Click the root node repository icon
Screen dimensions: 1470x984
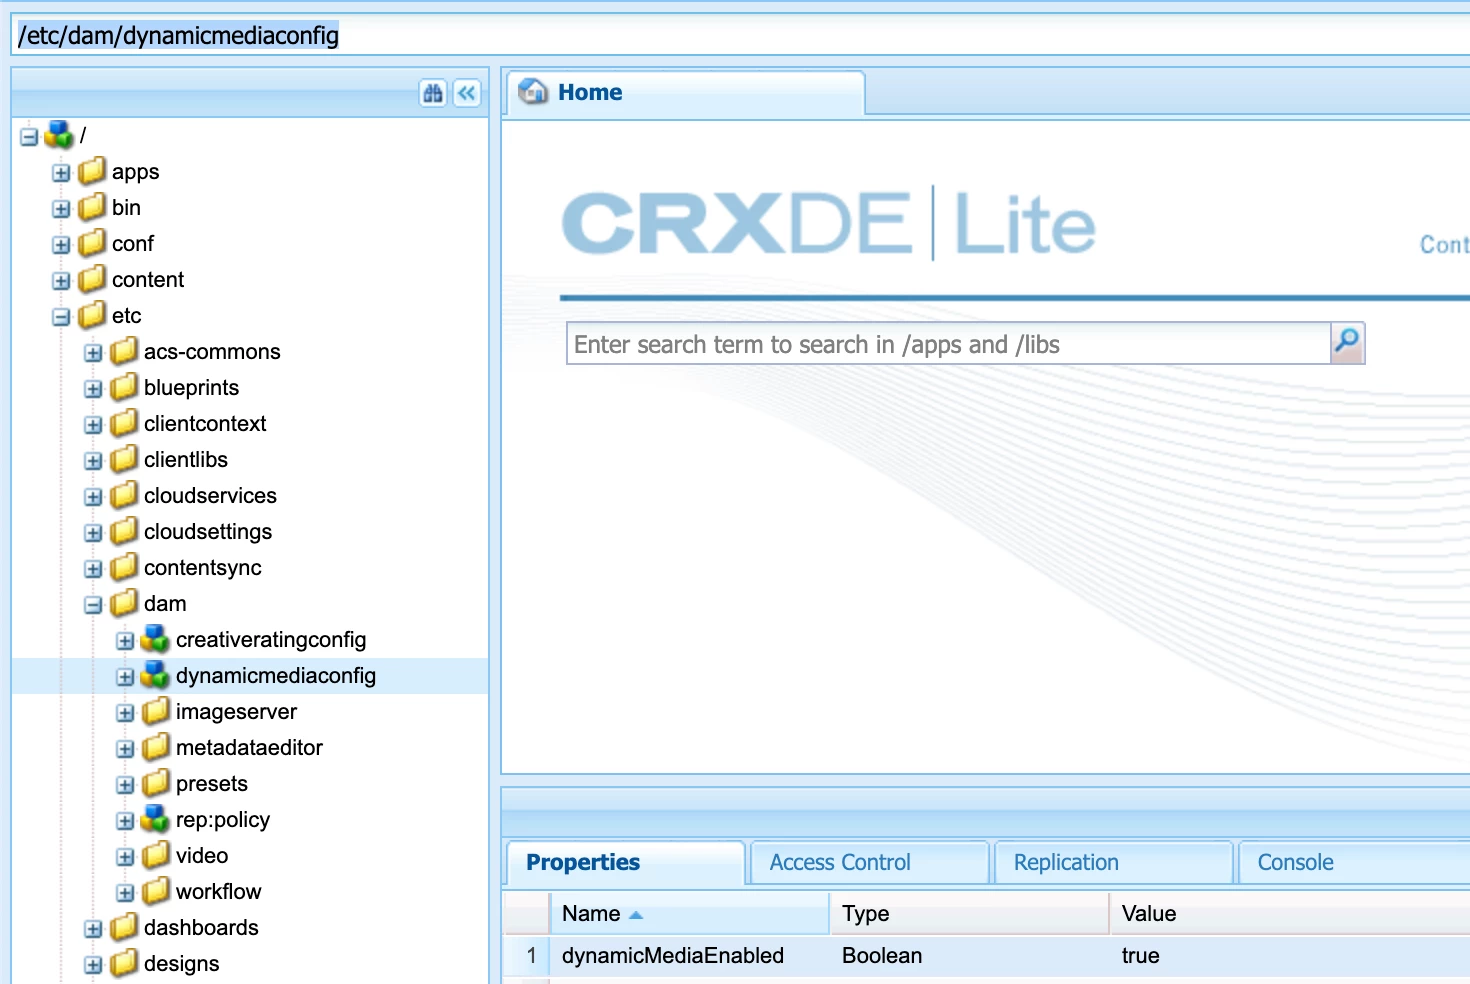coord(59,134)
